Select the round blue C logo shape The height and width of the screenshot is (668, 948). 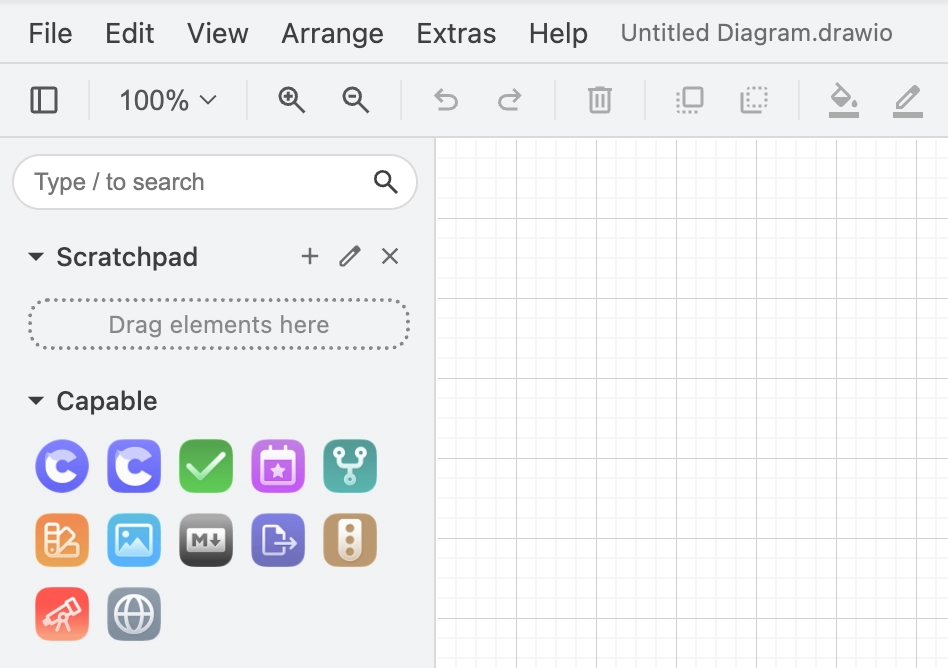tap(62, 465)
